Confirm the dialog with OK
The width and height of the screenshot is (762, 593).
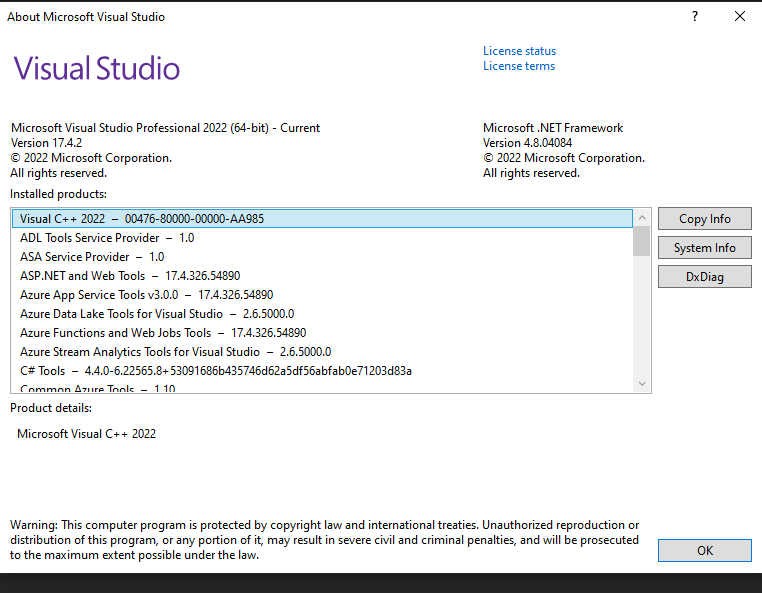point(705,550)
